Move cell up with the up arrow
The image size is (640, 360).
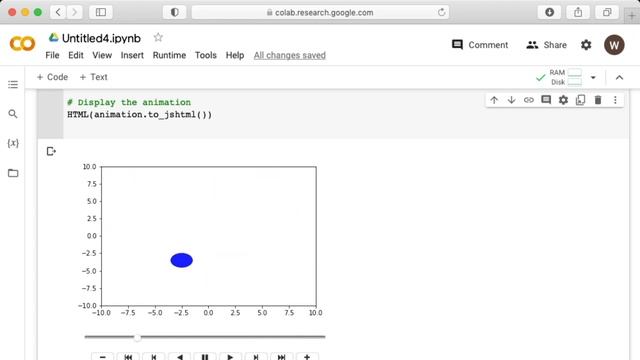(x=494, y=100)
